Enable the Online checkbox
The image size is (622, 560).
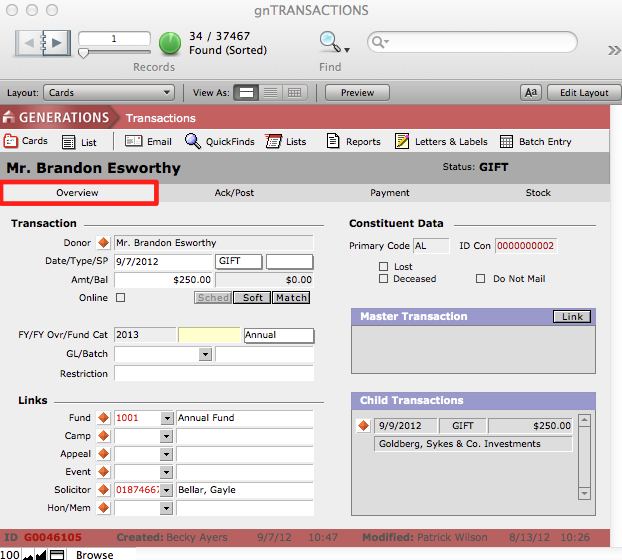[x=120, y=298]
